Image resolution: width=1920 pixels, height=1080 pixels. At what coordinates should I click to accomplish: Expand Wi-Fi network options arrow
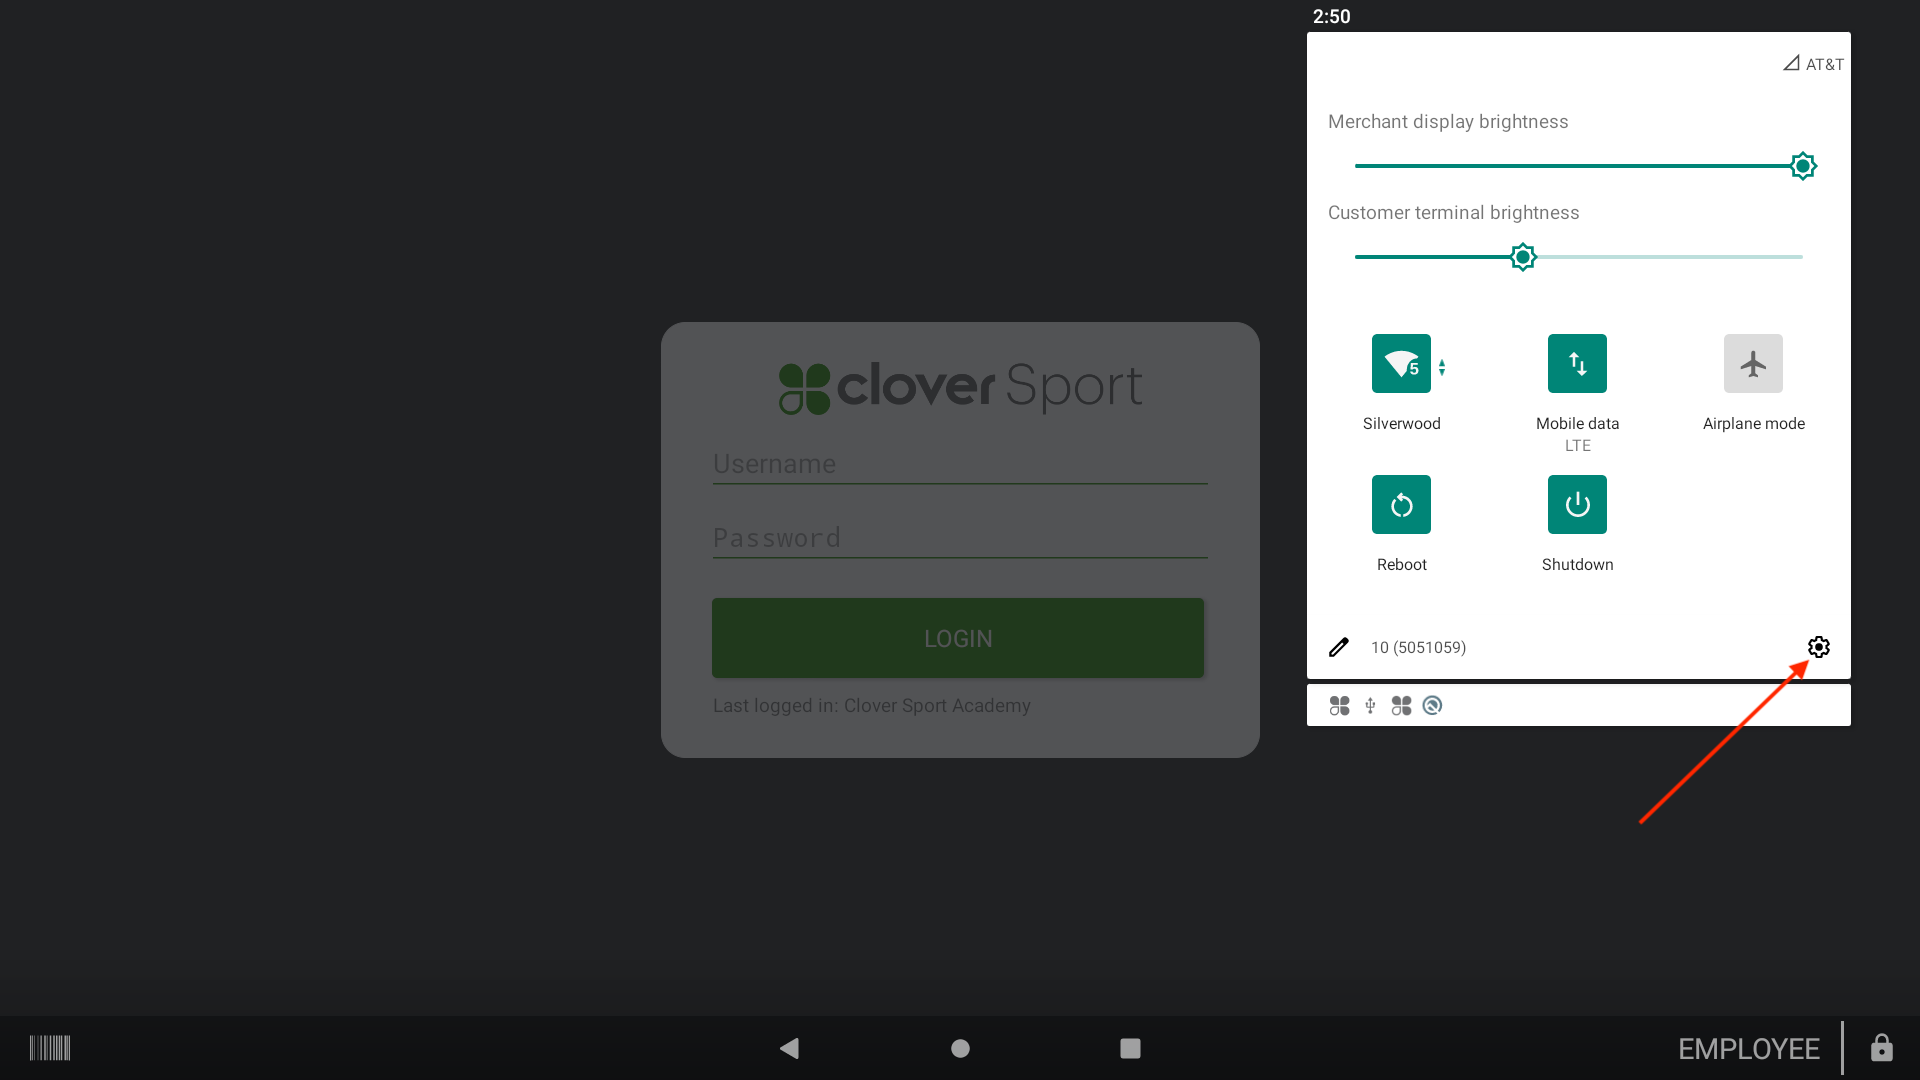(x=1442, y=367)
